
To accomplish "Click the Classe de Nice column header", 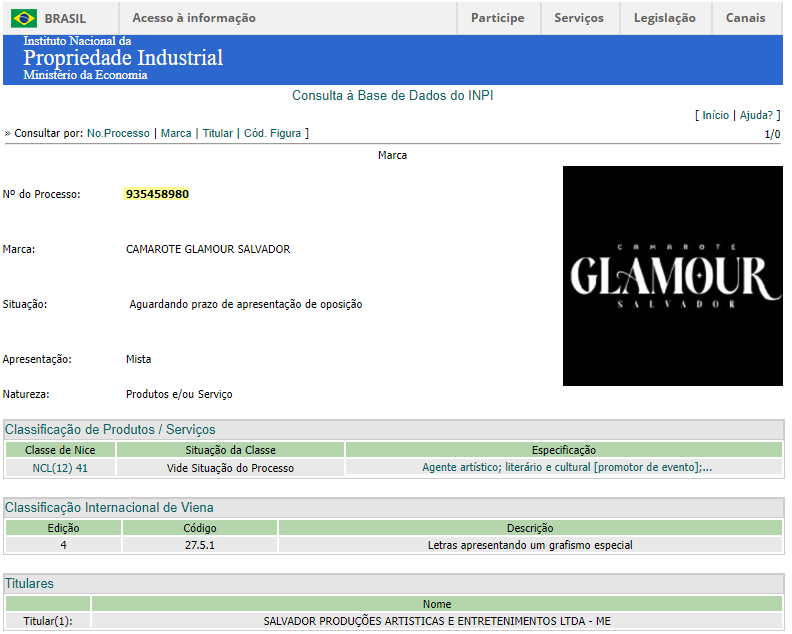I will click(60, 450).
